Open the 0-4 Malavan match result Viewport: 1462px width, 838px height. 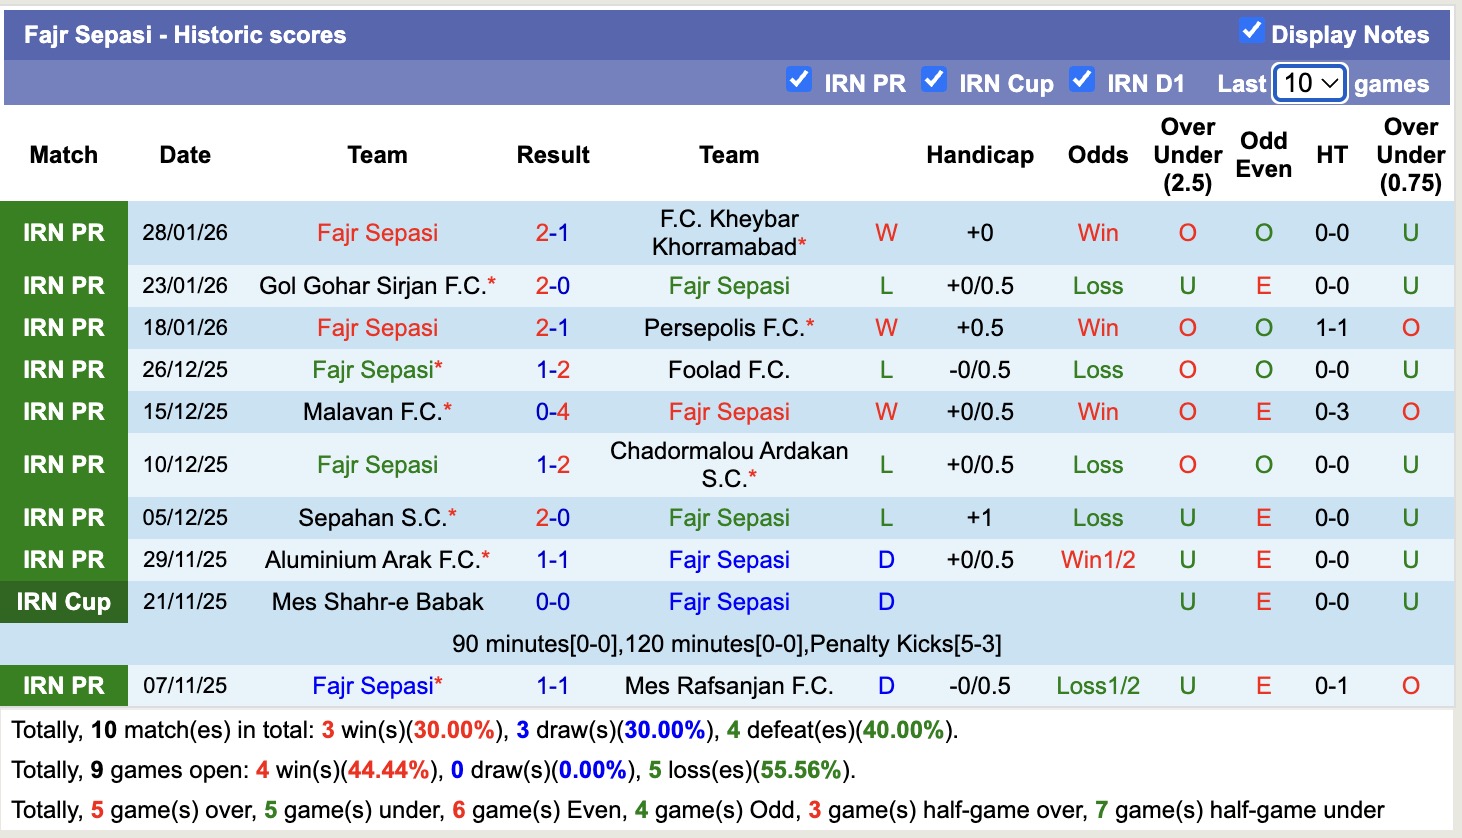552,412
